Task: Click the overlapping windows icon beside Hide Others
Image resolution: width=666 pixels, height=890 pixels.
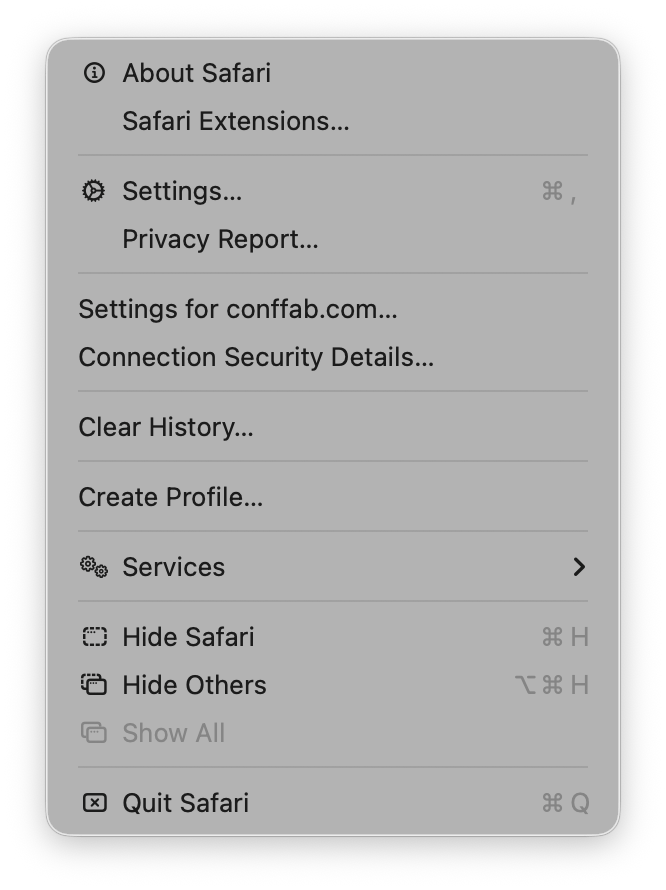Action: pyautogui.click(x=94, y=685)
